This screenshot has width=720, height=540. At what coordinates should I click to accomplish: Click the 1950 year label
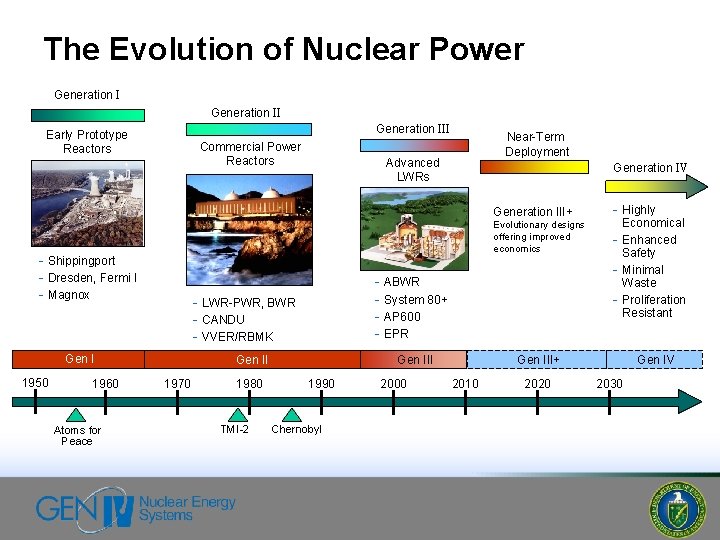point(35,382)
